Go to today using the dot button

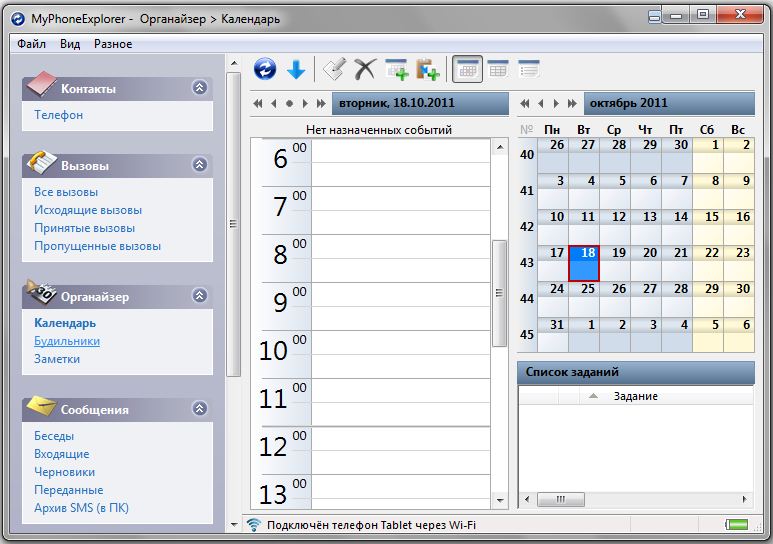(x=289, y=104)
